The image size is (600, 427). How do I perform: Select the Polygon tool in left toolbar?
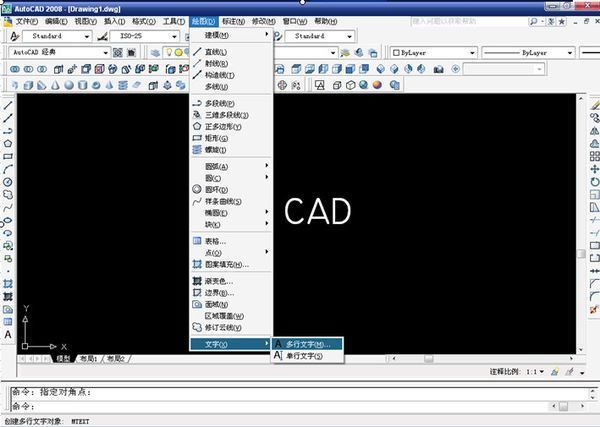pyautogui.click(x=8, y=143)
